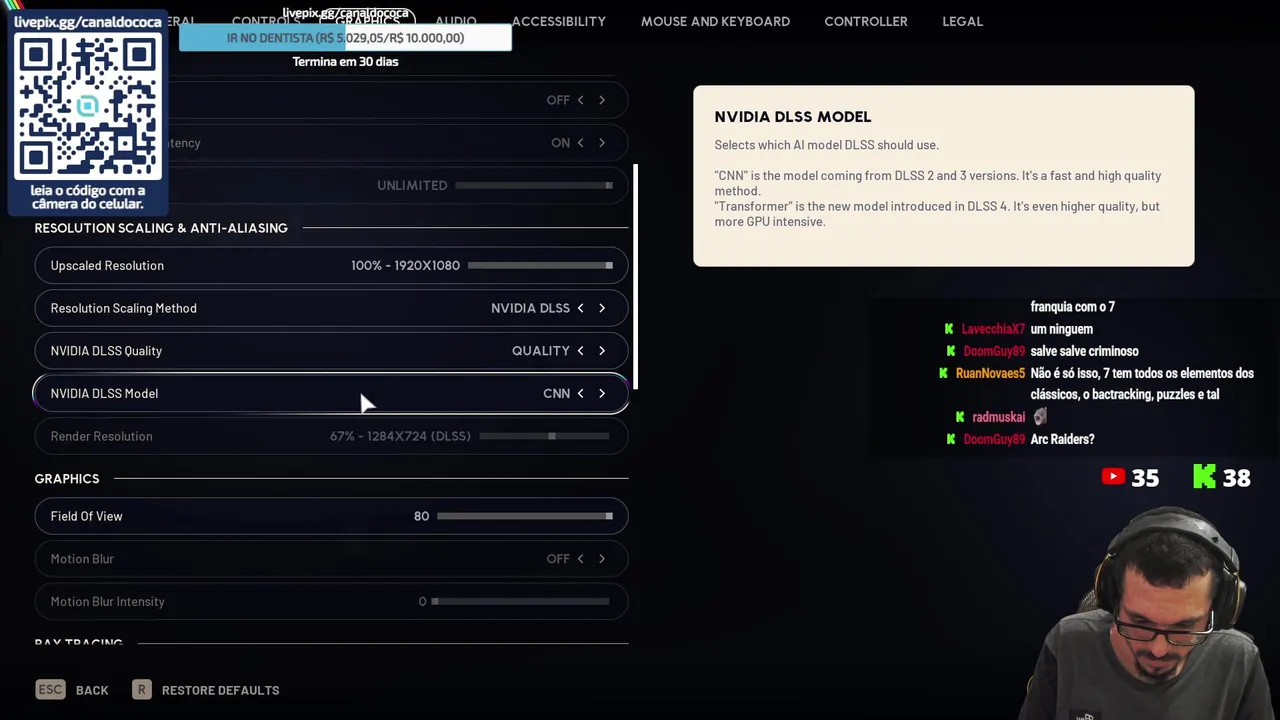Click the QUALITY value text
1280x720 pixels.
click(x=540, y=351)
